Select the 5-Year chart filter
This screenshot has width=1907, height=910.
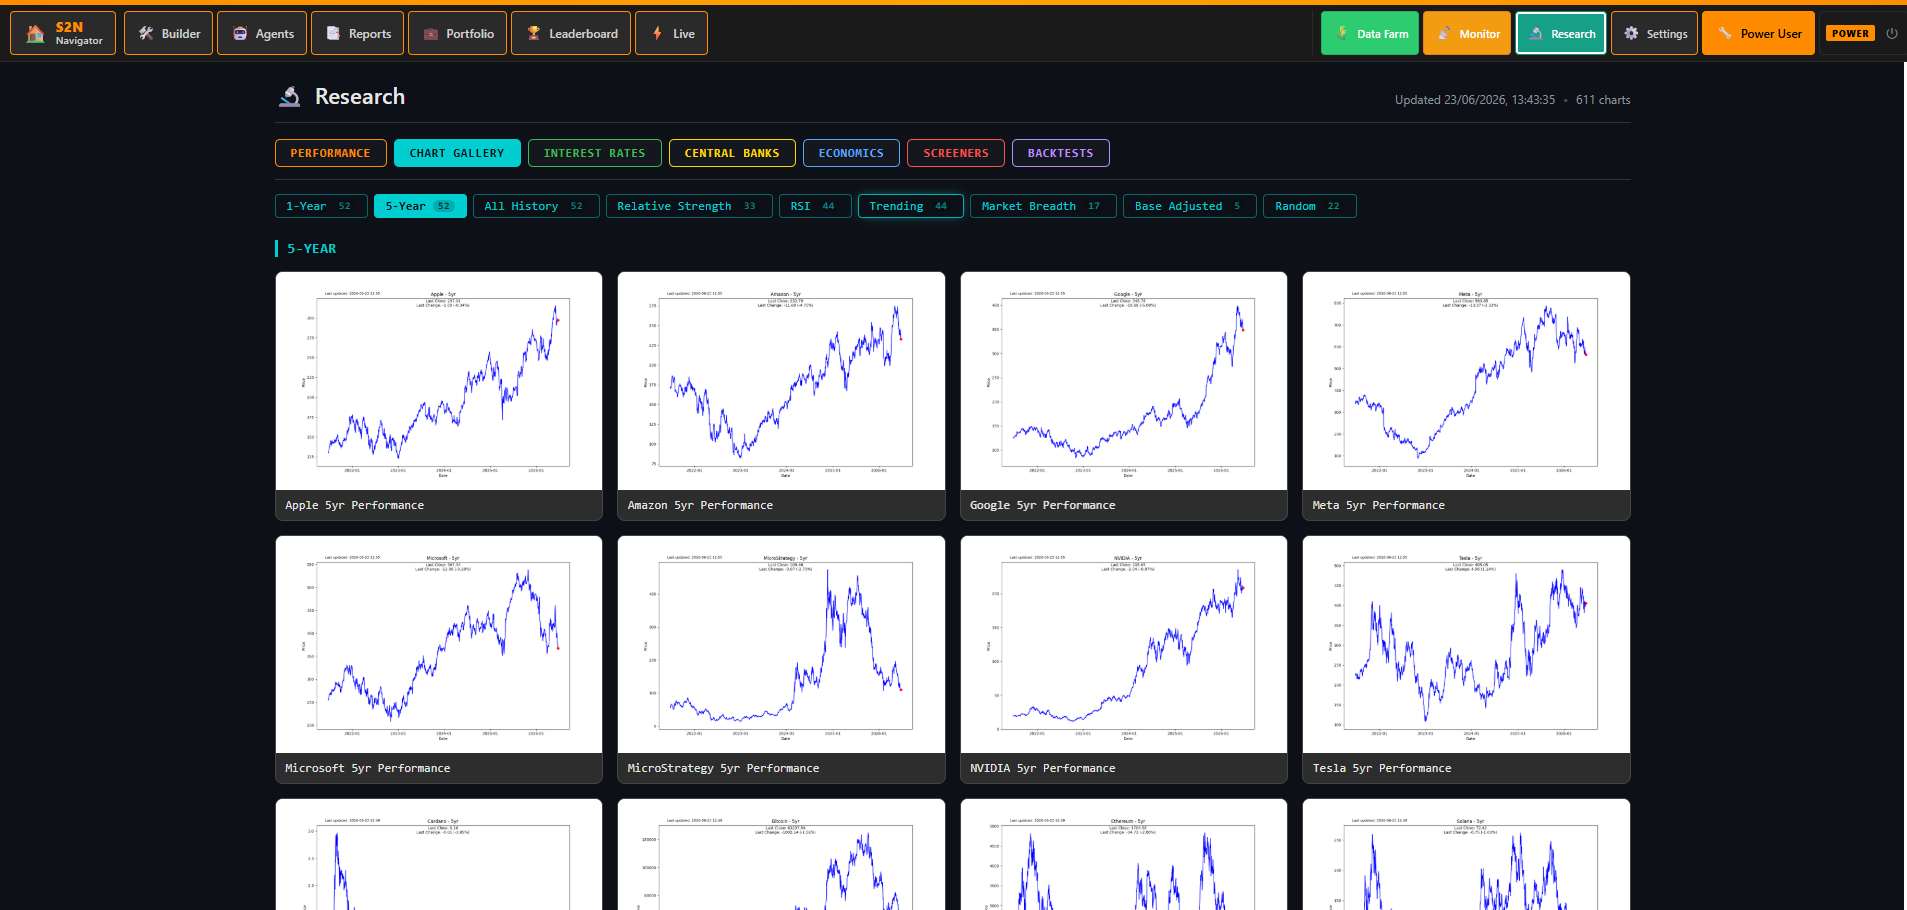420,206
